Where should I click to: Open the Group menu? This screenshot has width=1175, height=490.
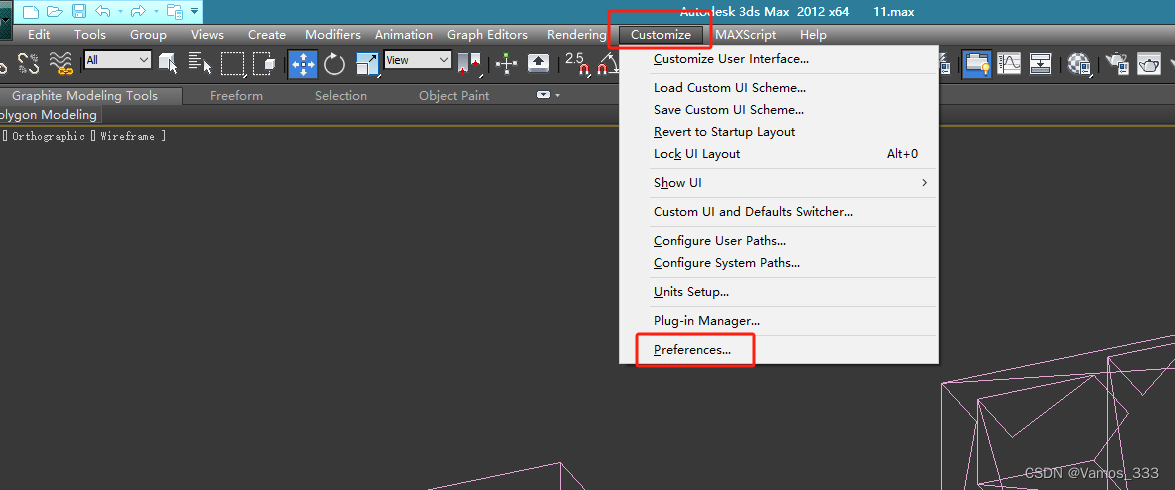[148, 34]
